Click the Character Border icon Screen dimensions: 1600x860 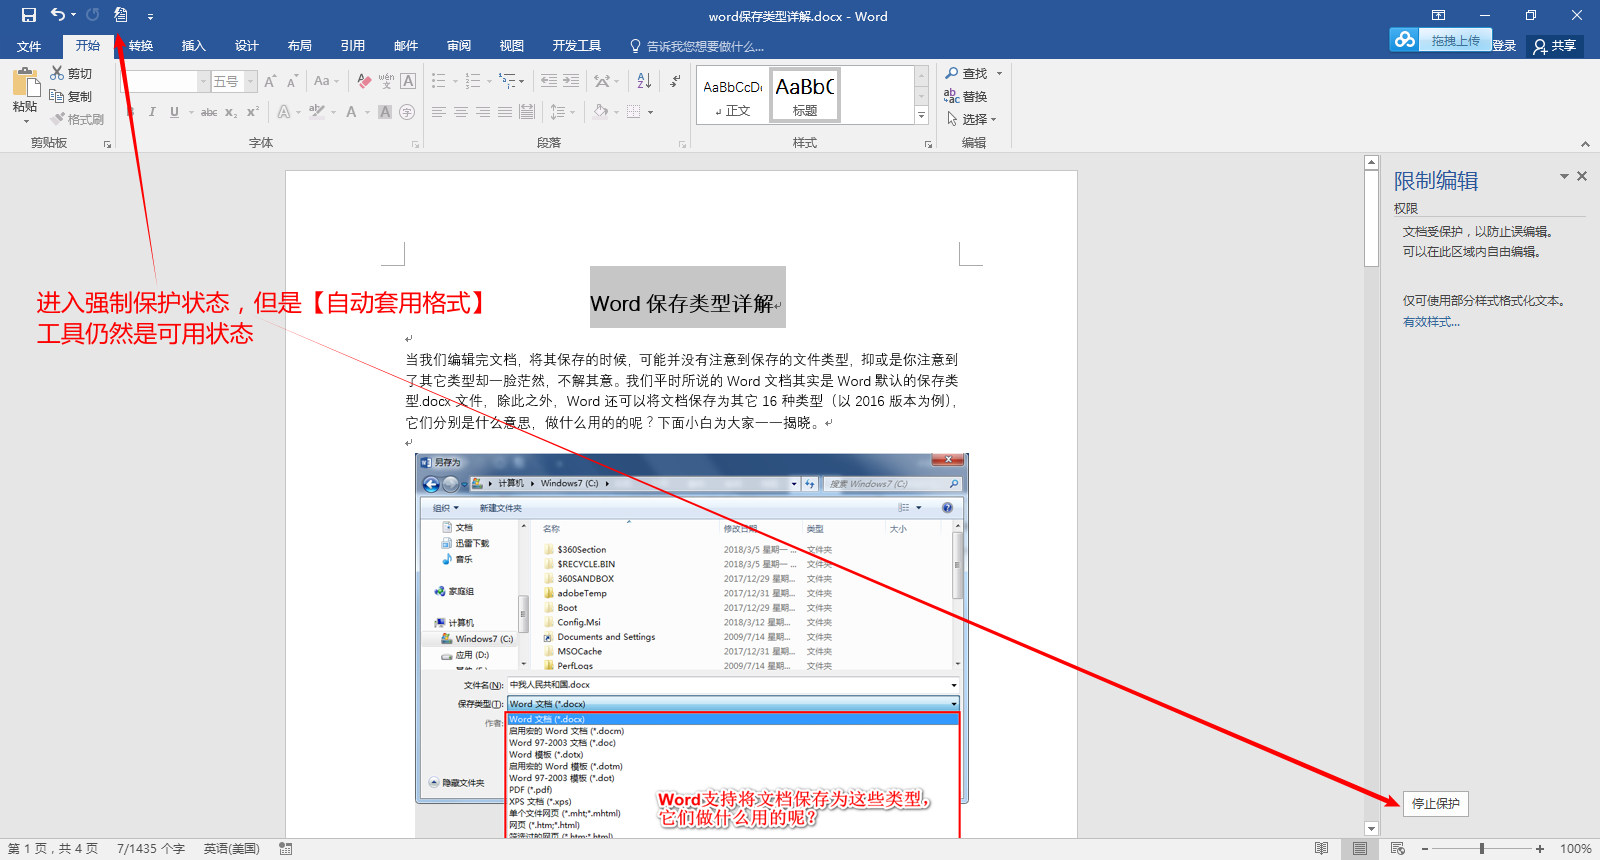coord(408,81)
